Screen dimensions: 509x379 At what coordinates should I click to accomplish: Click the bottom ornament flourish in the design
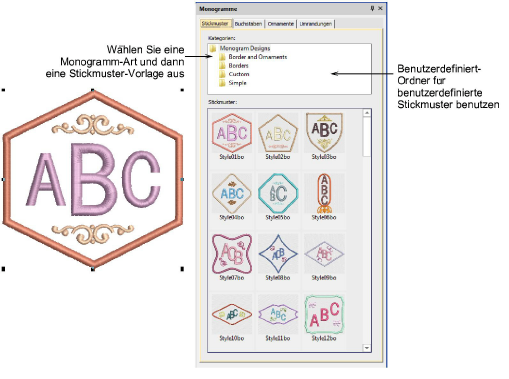click(x=93, y=233)
